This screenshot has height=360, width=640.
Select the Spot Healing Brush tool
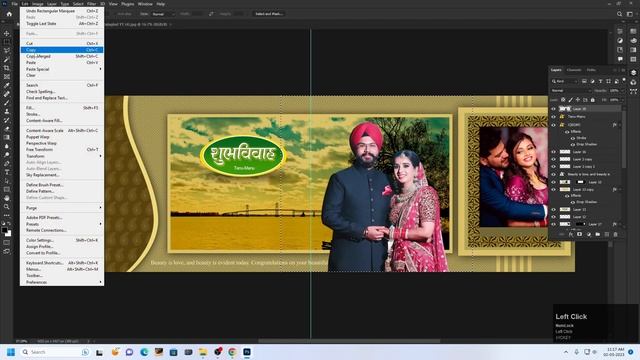(7, 94)
